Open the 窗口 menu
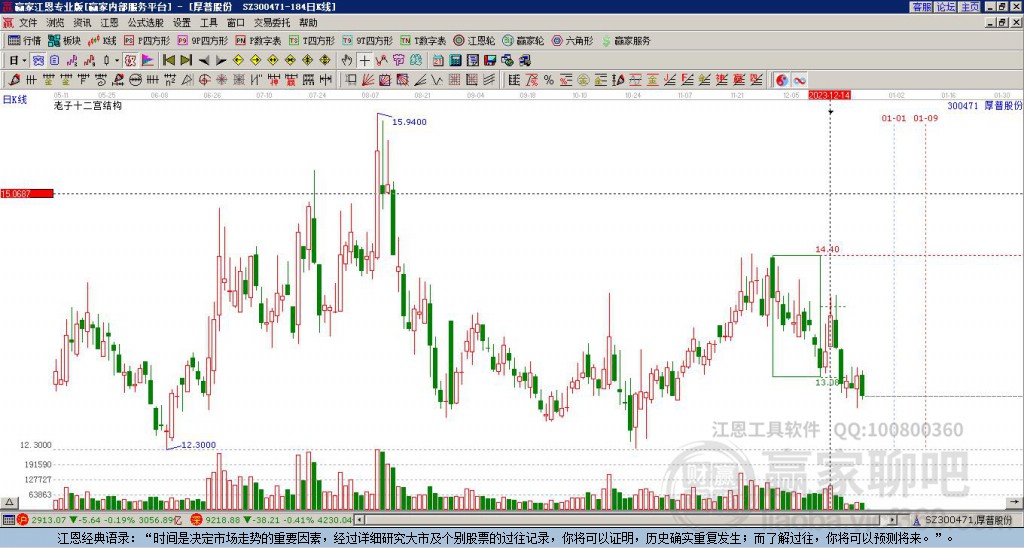Image resolution: width=1024 pixels, height=548 pixels. point(236,23)
